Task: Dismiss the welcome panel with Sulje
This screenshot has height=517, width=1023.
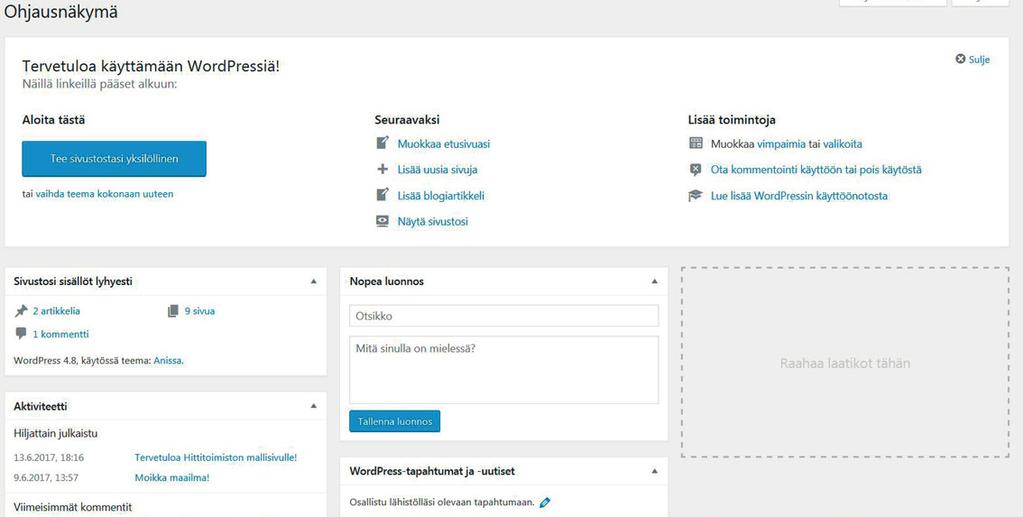Action: coord(973,59)
